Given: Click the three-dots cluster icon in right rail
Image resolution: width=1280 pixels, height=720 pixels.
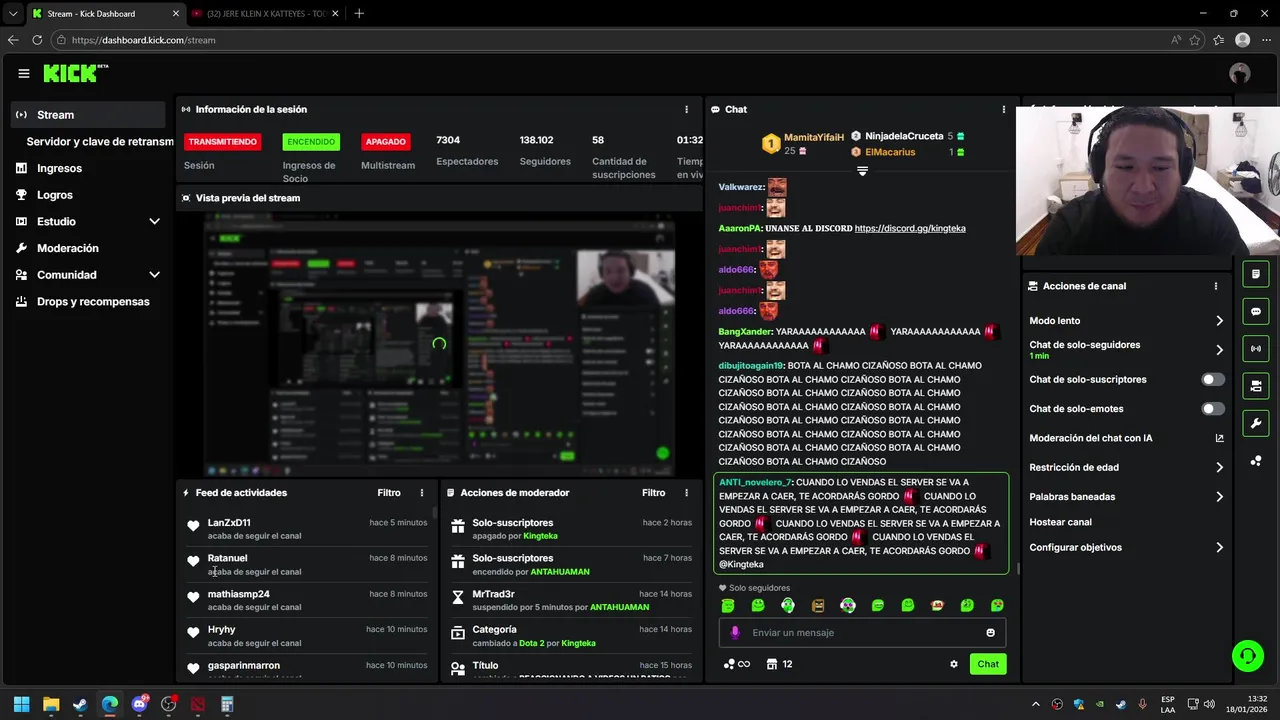Looking at the screenshot, I should pyautogui.click(x=1256, y=461).
